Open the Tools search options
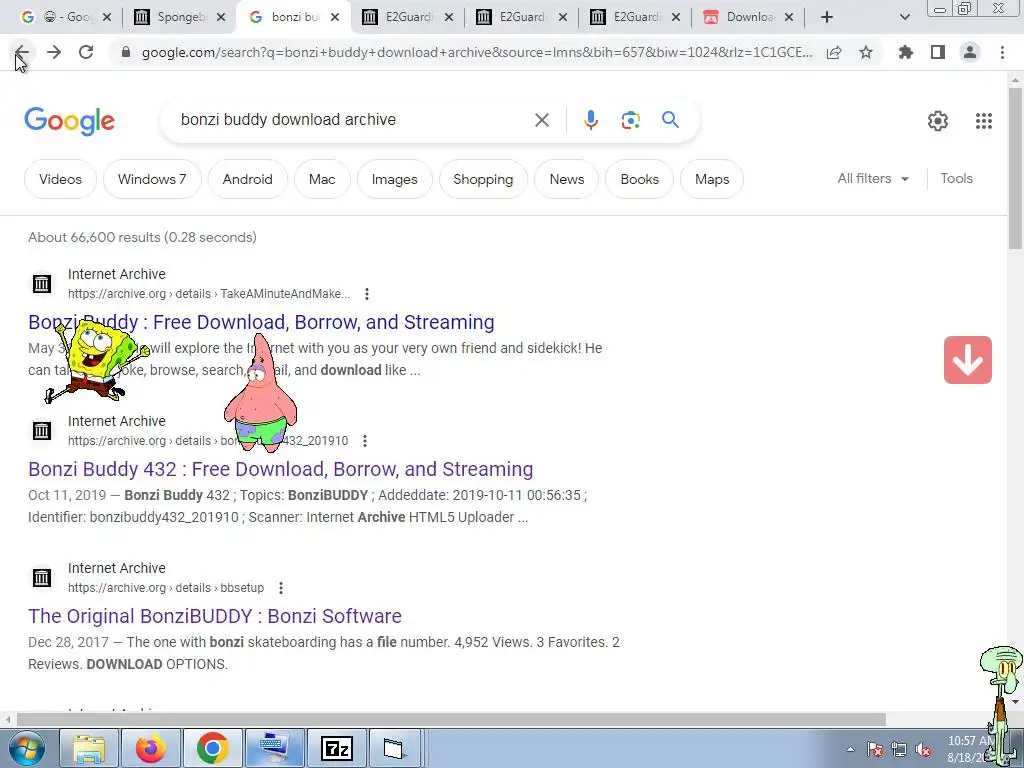The image size is (1024, 768). 956,179
